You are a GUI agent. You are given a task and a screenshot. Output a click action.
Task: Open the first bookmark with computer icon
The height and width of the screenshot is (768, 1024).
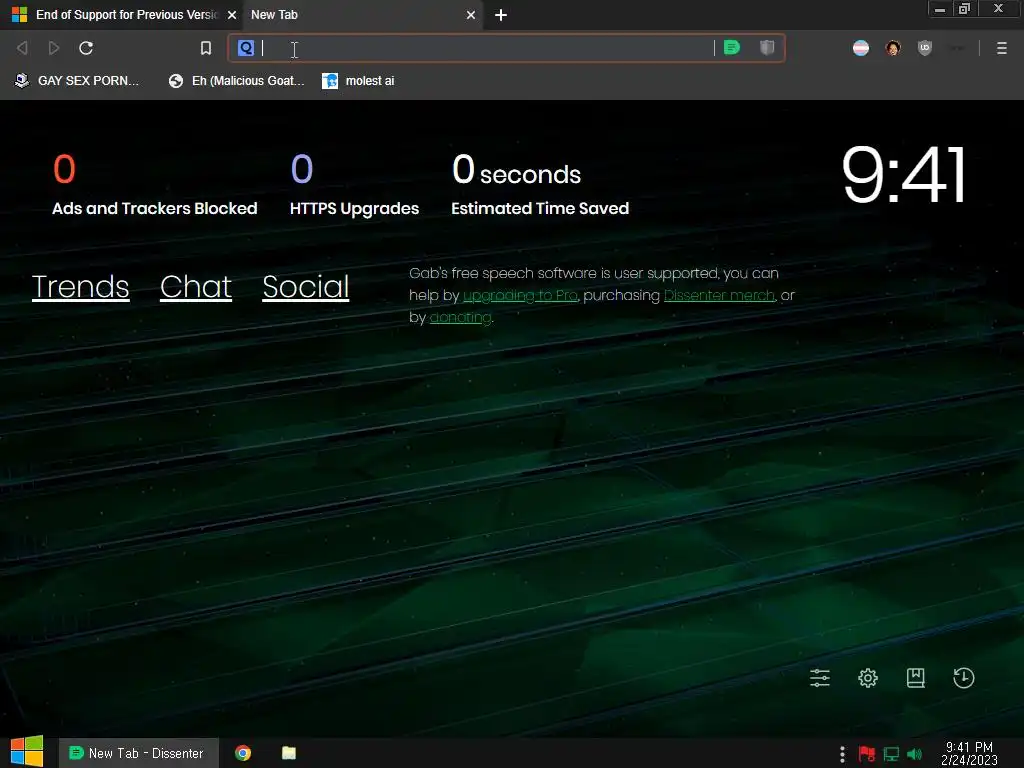click(x=76, y=81)
